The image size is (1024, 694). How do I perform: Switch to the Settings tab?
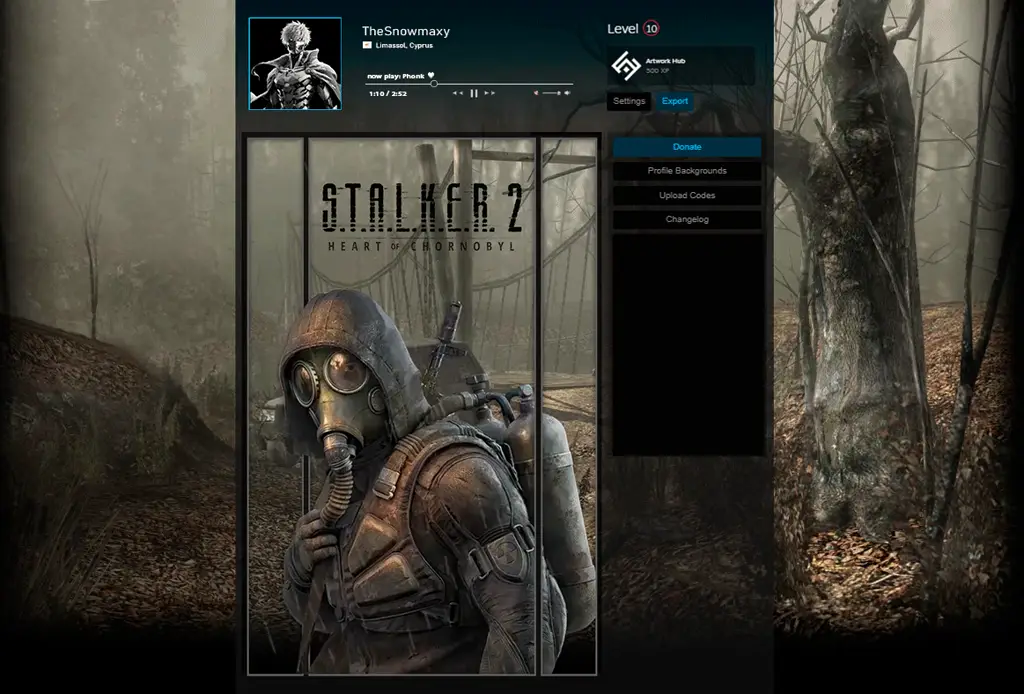click(629, 101)
